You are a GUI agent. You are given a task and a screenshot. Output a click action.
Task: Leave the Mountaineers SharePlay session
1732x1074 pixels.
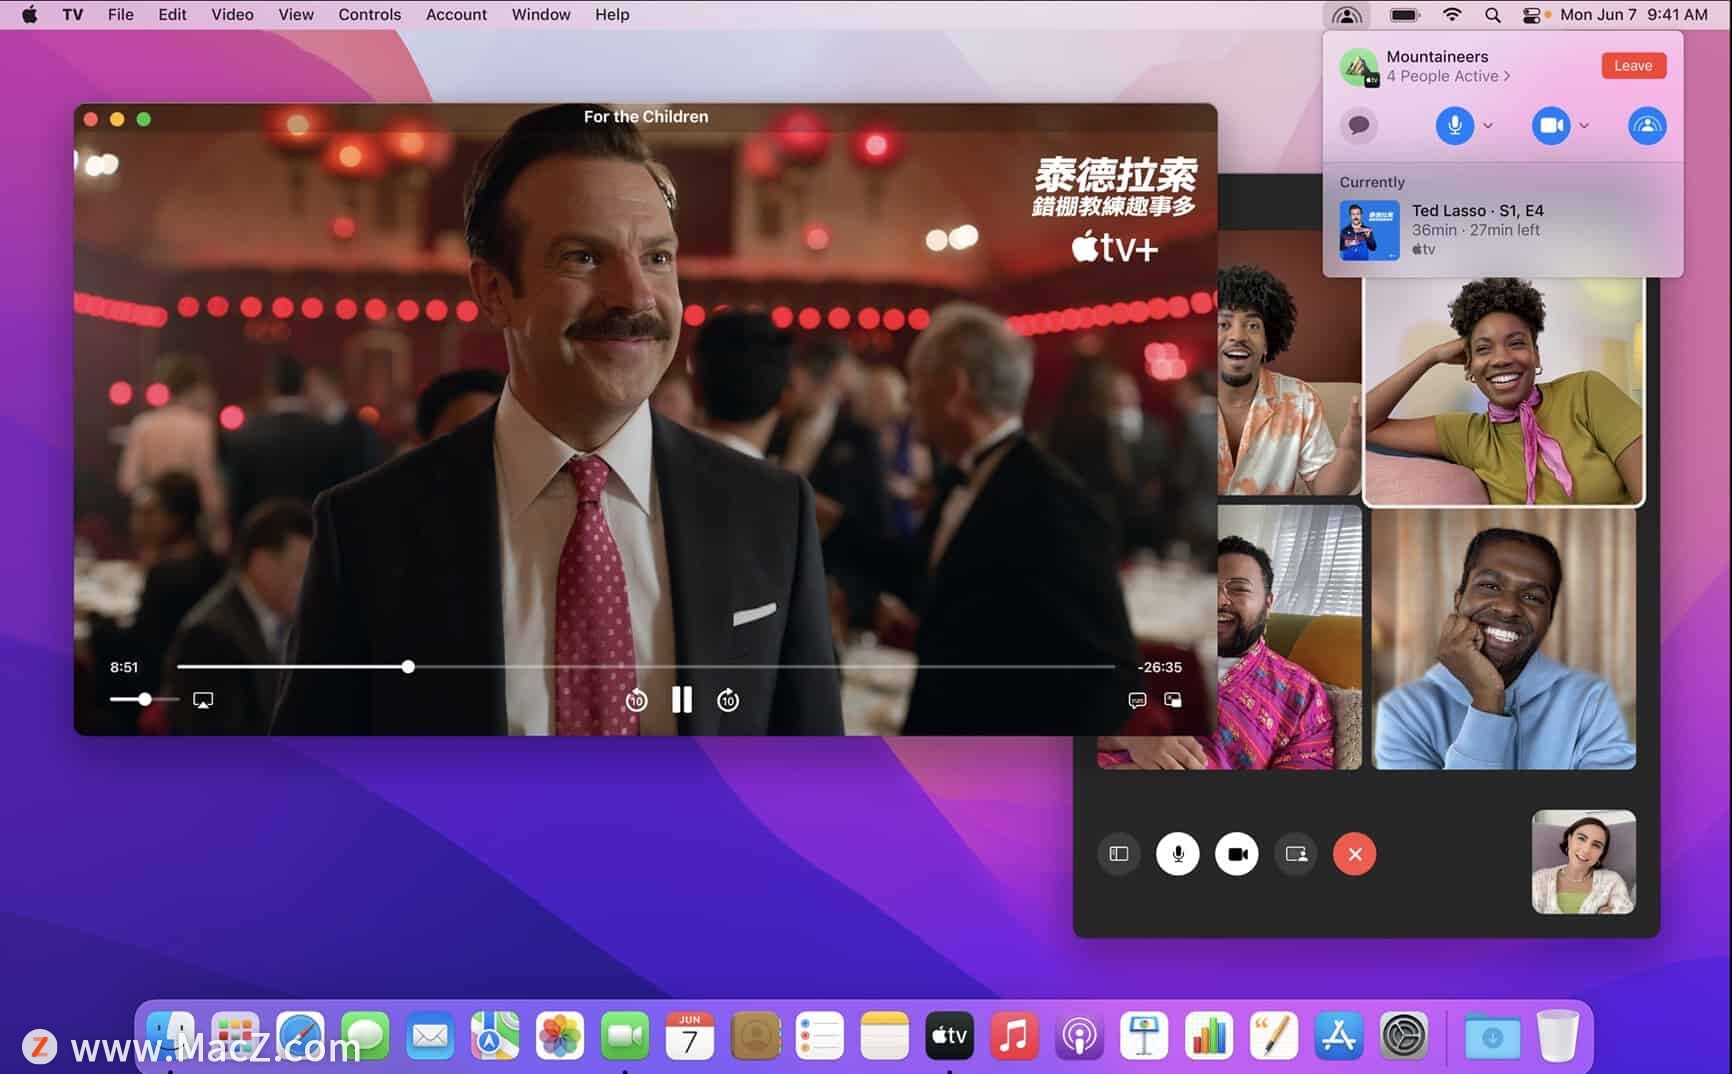click(1633, 66)
